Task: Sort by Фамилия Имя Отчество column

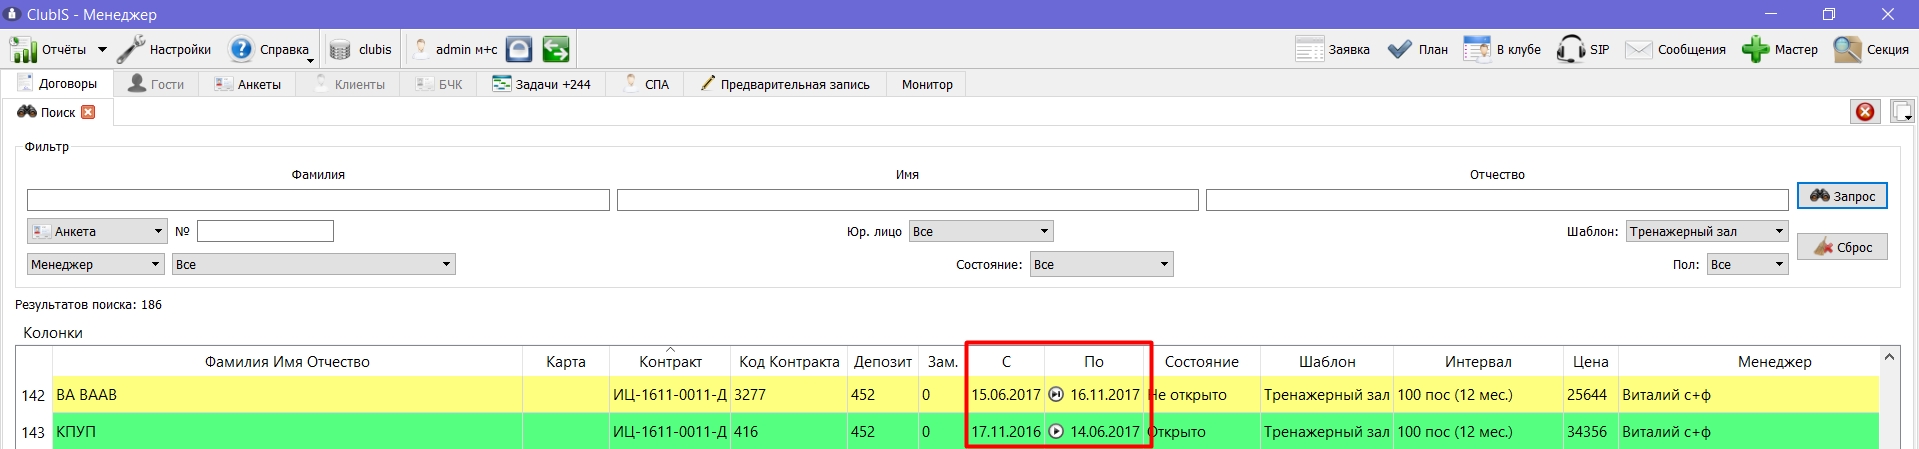Action: click(x=287, y=362)
